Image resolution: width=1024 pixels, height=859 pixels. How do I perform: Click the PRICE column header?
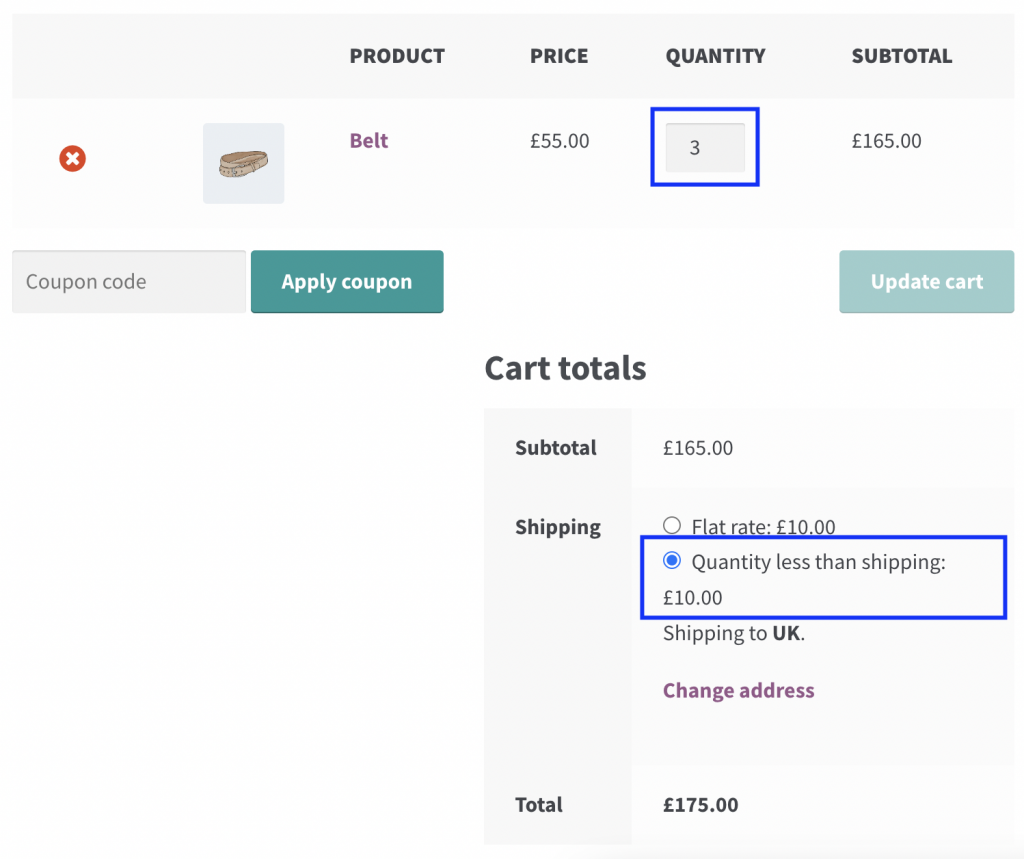click(558, 56)
